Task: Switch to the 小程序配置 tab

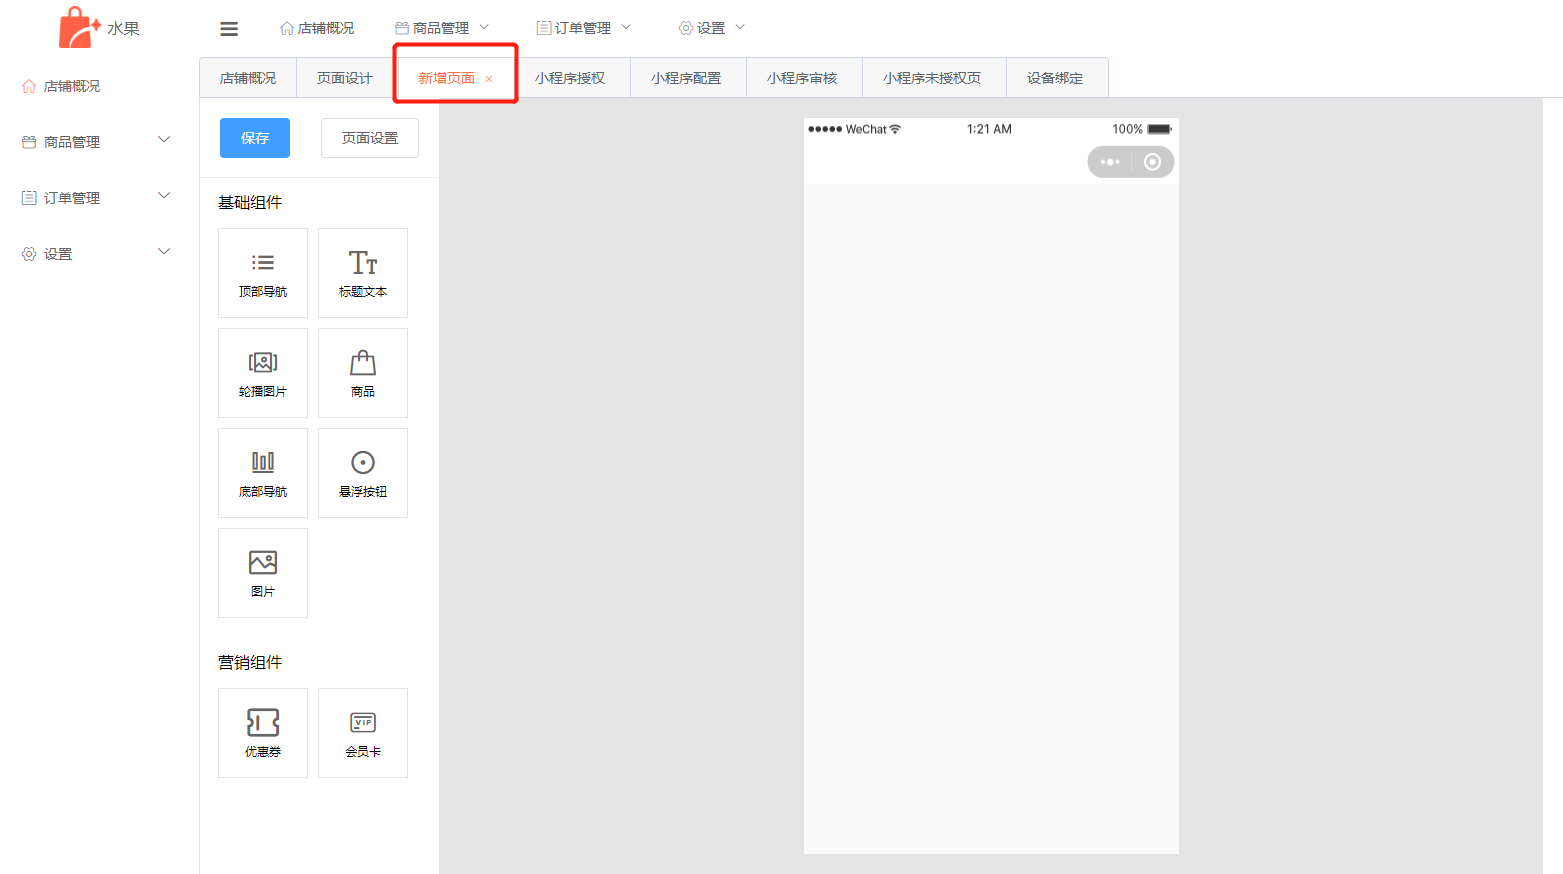Action: point(686,78)
